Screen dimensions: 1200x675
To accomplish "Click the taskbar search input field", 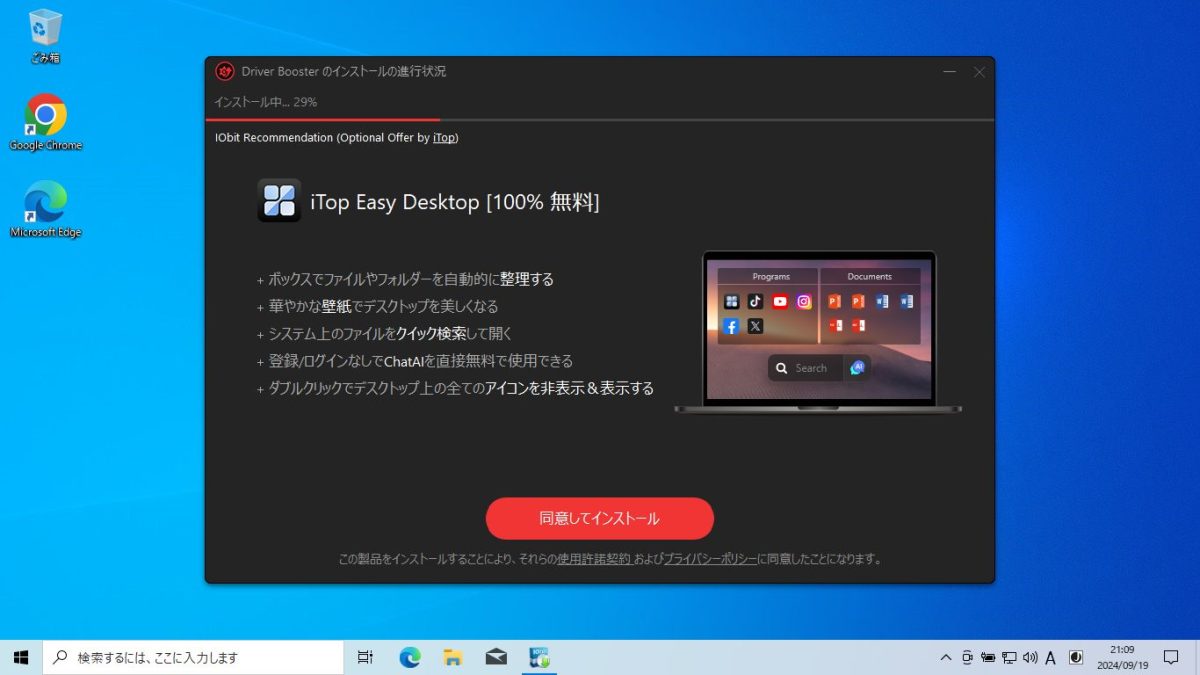I will 193,657.
